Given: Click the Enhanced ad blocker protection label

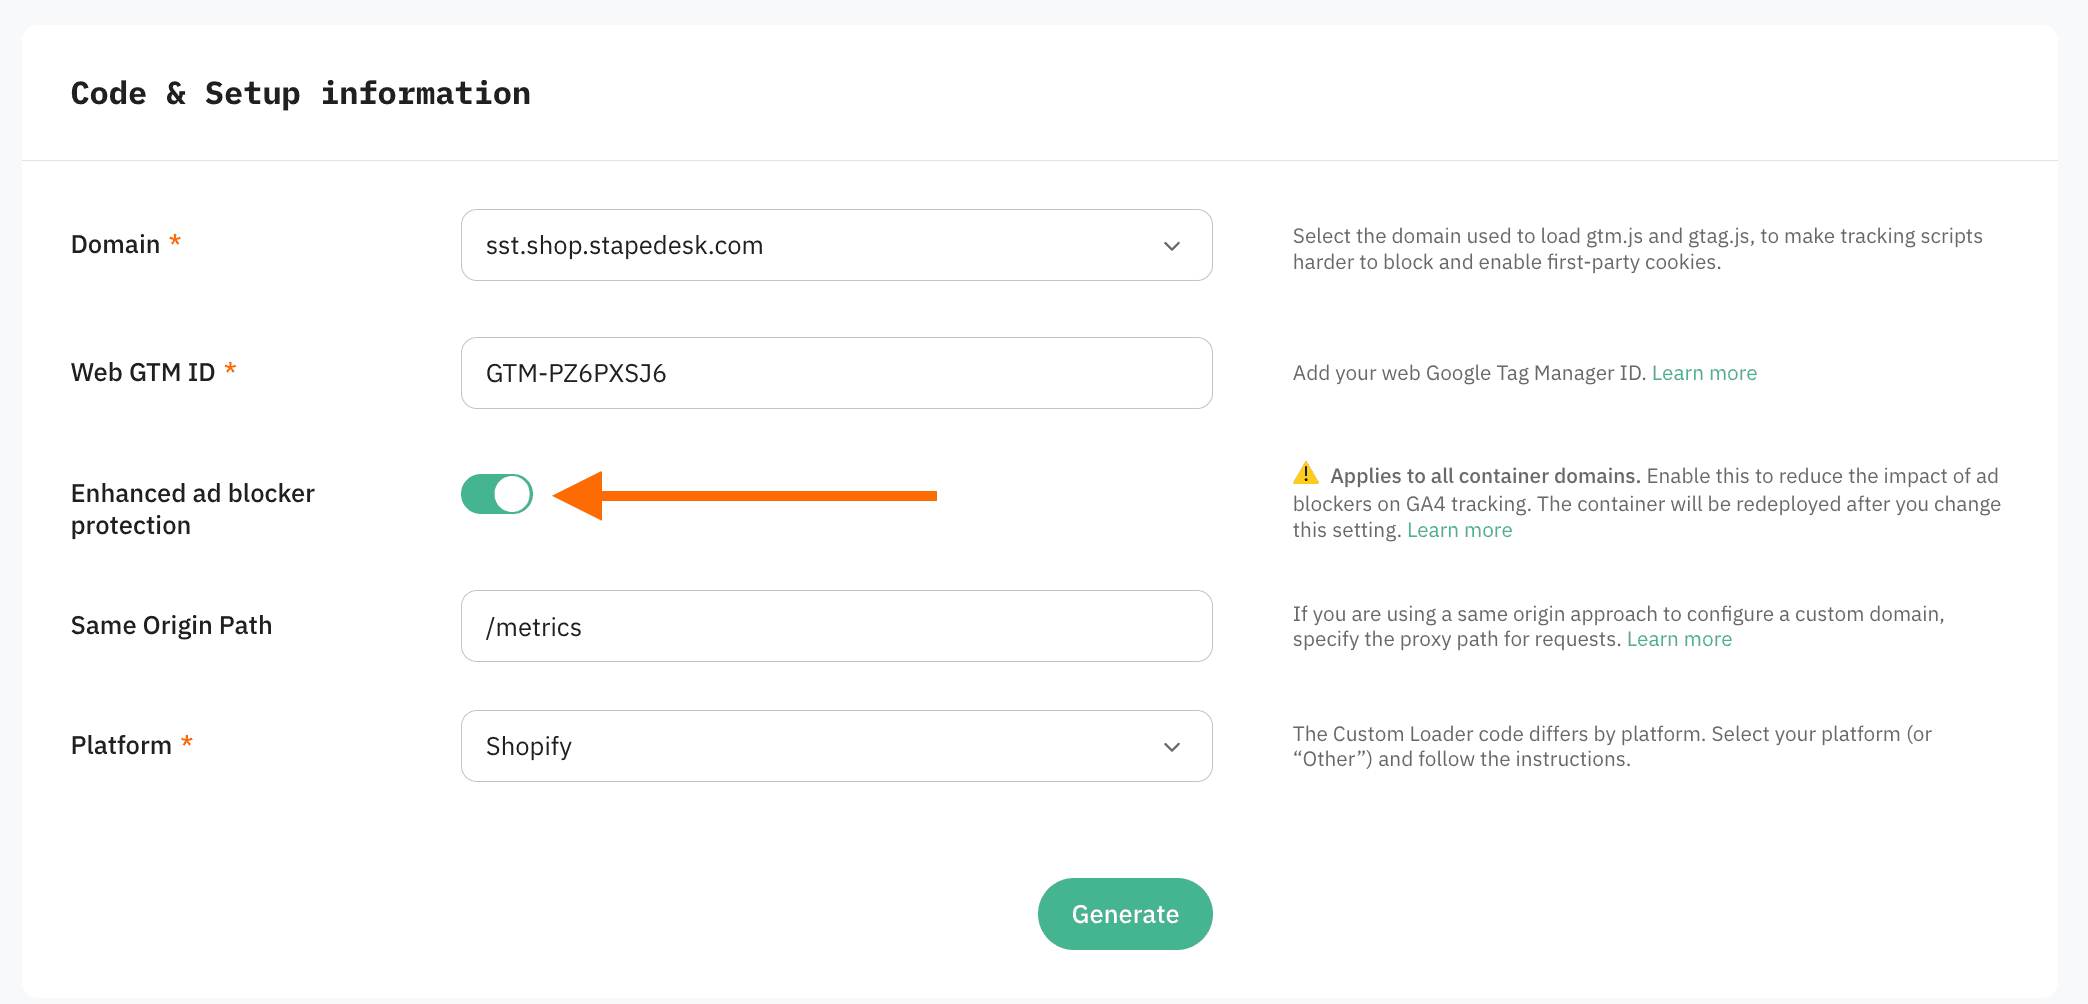Looking at the screenshot, I should coord(192,508).
